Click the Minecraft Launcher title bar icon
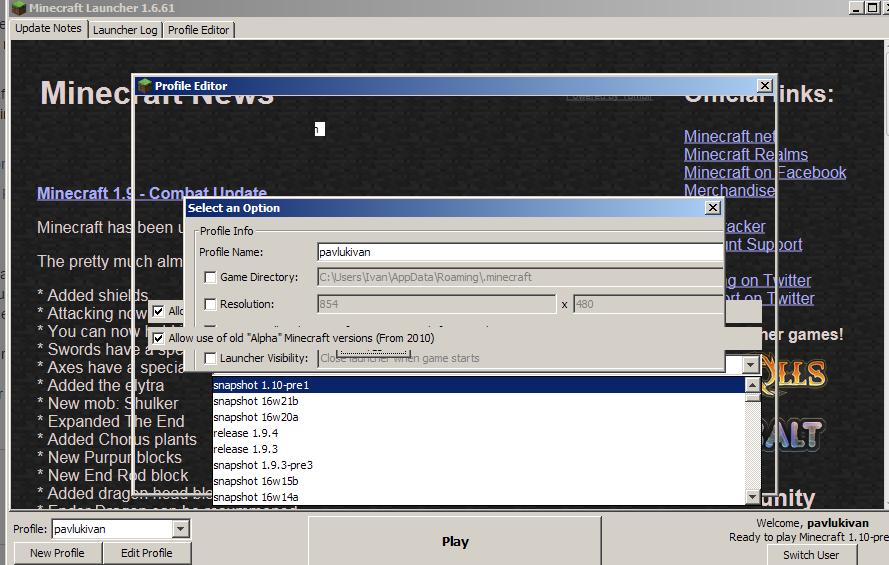The image size is (889, 565). click(19, 8)
